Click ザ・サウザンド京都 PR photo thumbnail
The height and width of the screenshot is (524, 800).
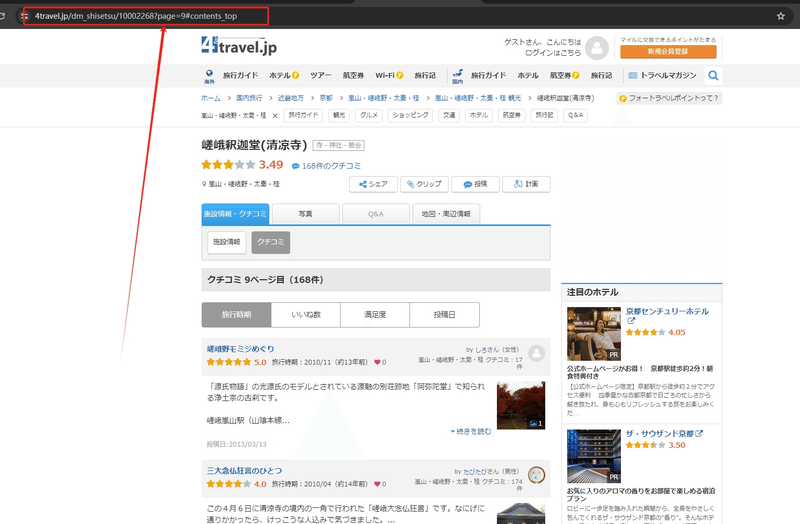[x=594, y=456]
